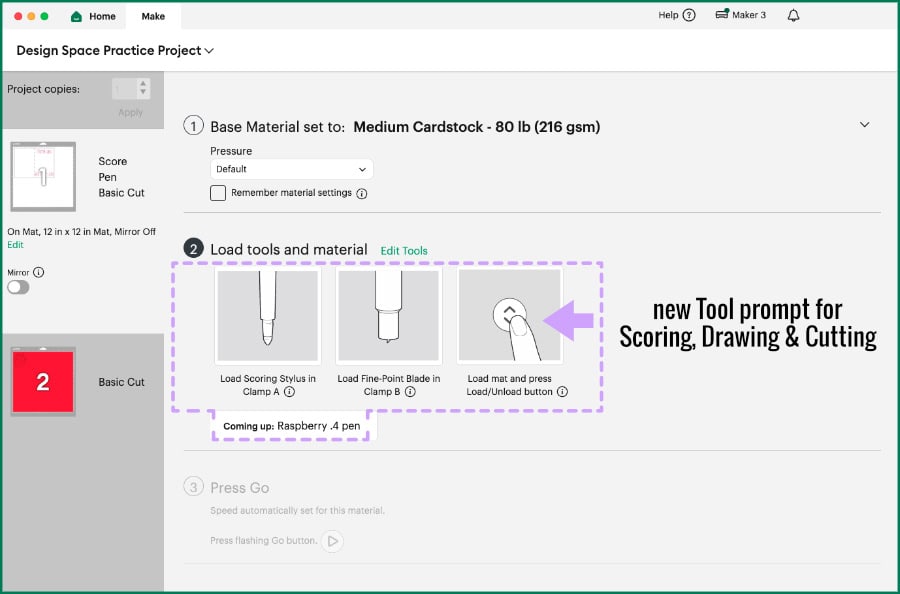
Task: Increase project copies with up arrow
Action: pos(143,84)
